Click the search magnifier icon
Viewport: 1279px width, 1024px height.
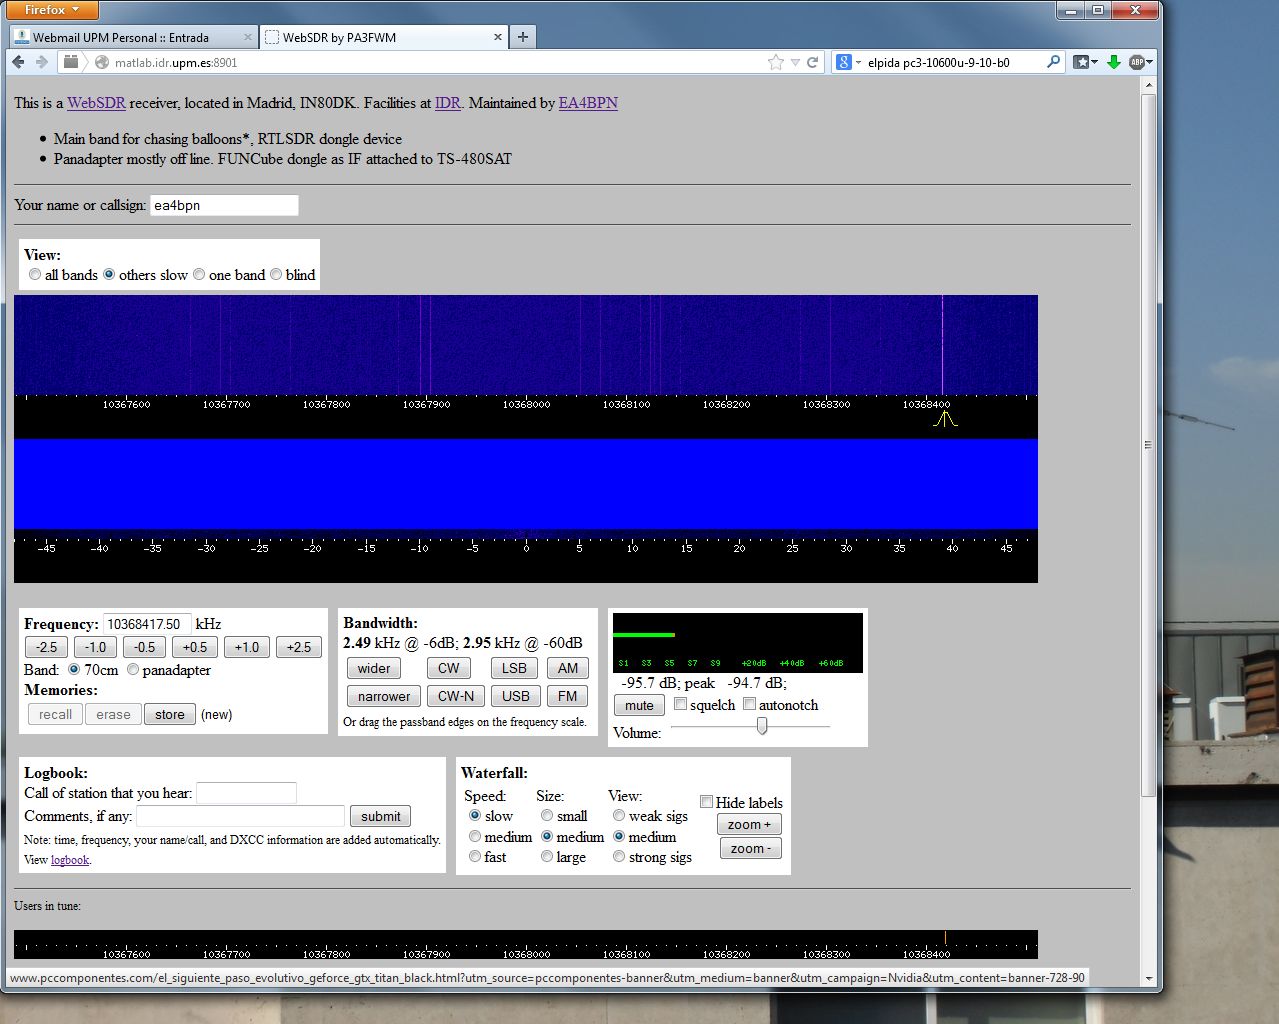pyautogui.click(x=1053, y=62)
